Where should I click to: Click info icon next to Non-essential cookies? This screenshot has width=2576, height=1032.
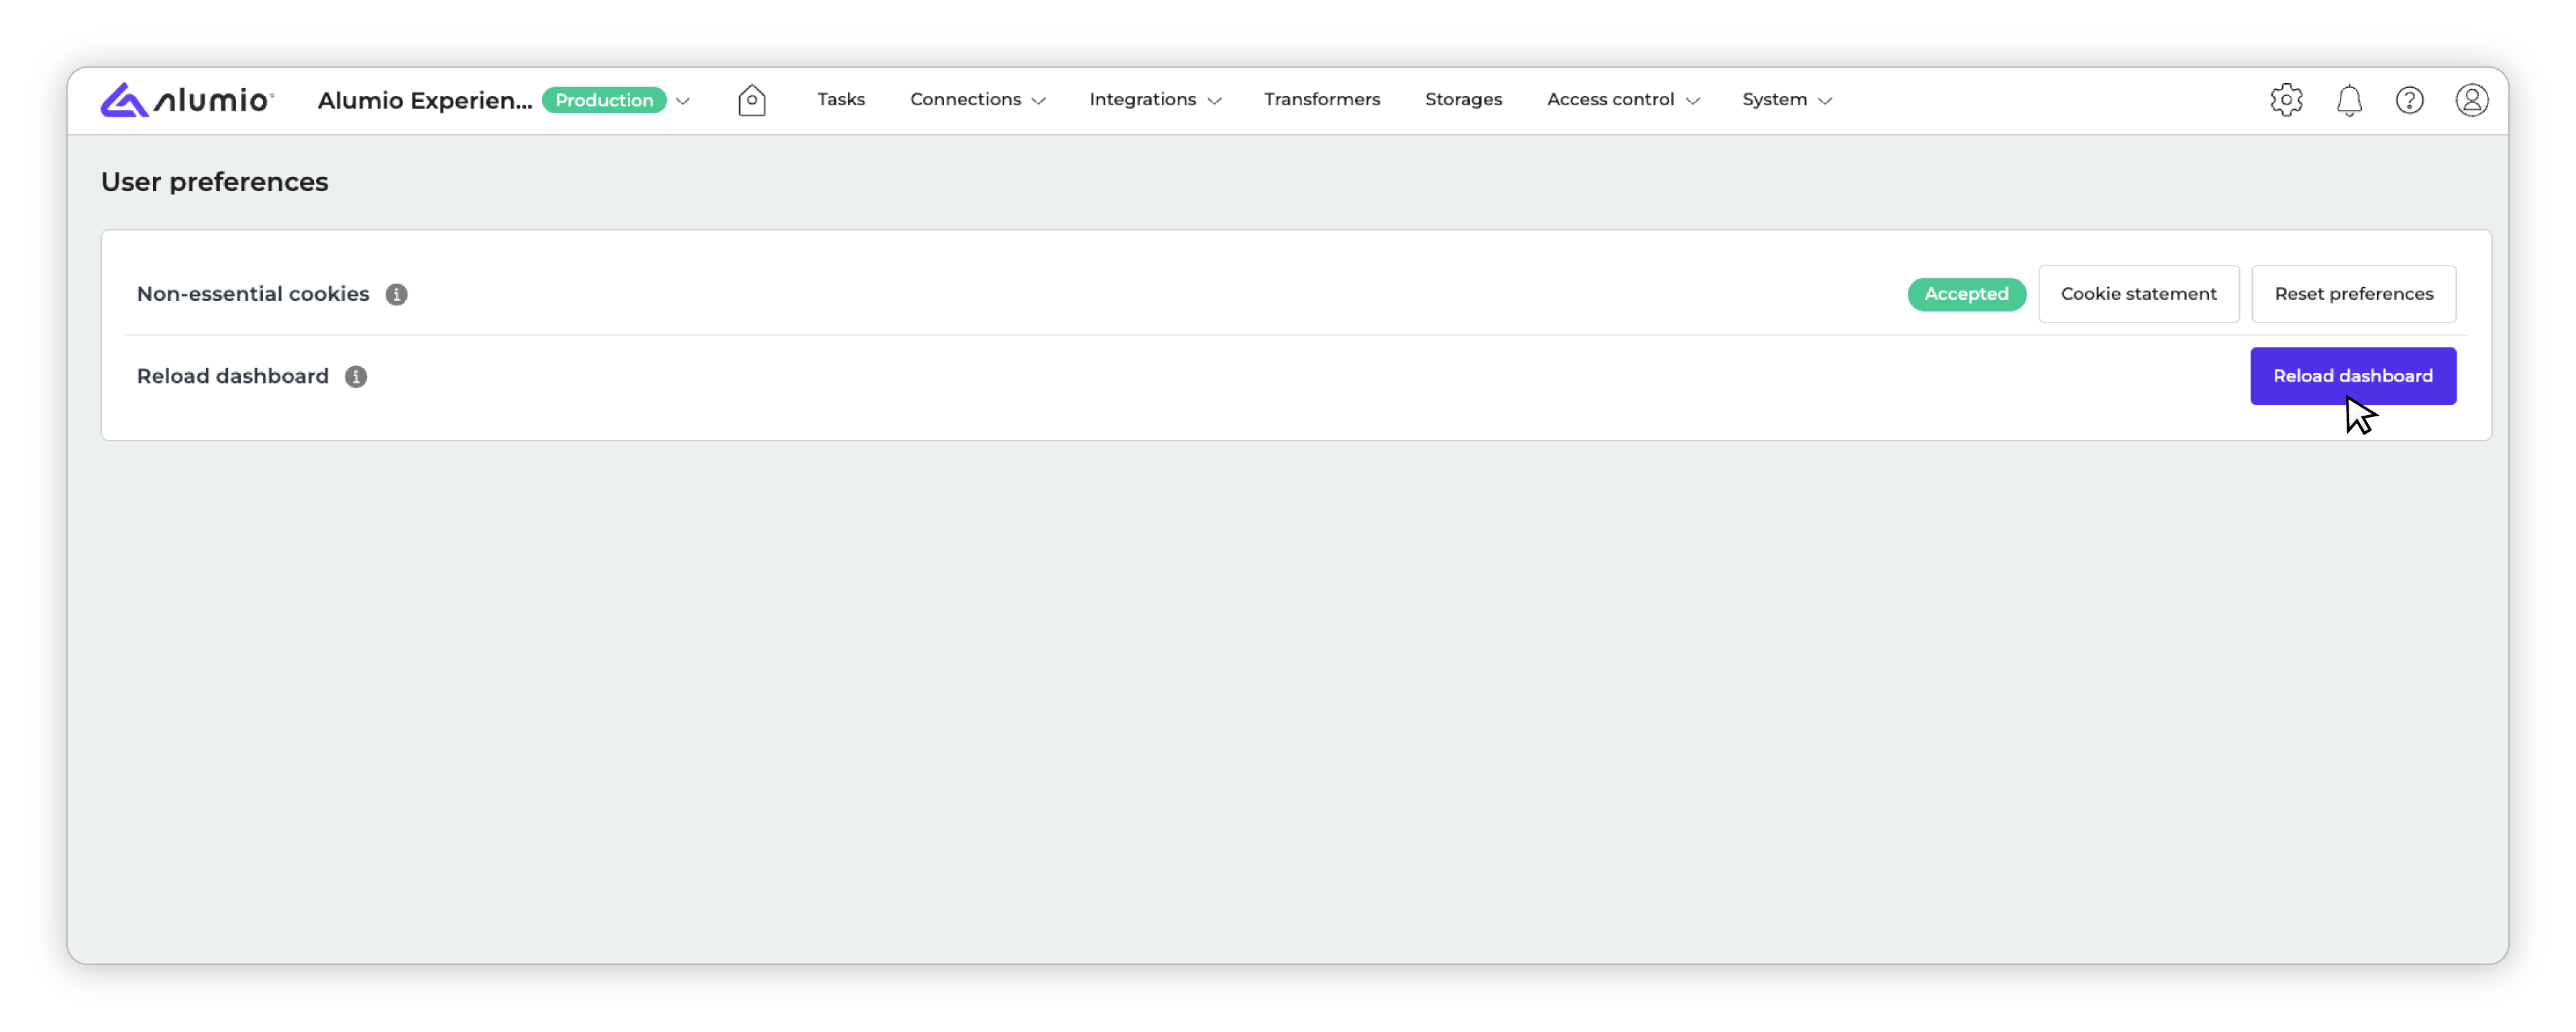(396, 294)
